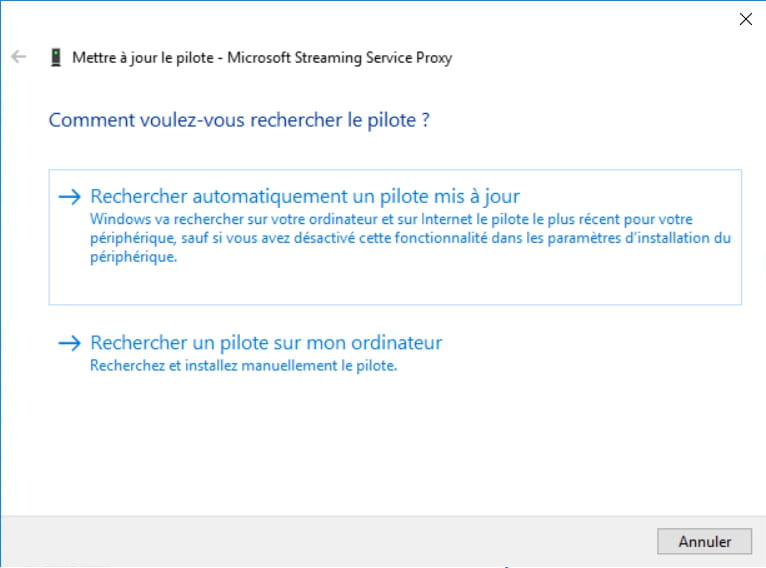Select Rechercher automatiquement un pilote mis à jour

[305, 196]
